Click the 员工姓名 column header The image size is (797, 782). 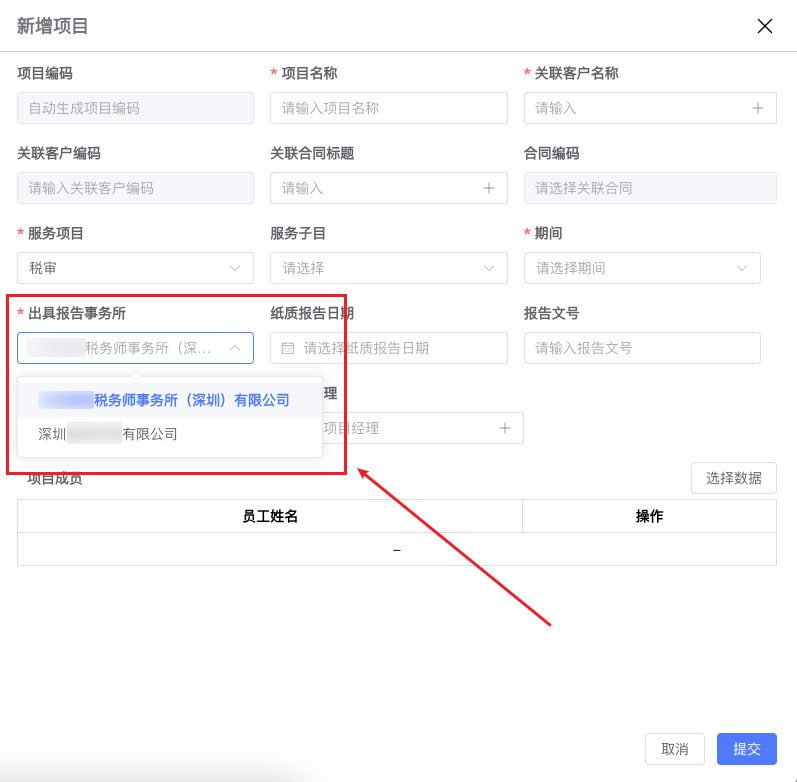pyautogui.click(x=270, y=516)
